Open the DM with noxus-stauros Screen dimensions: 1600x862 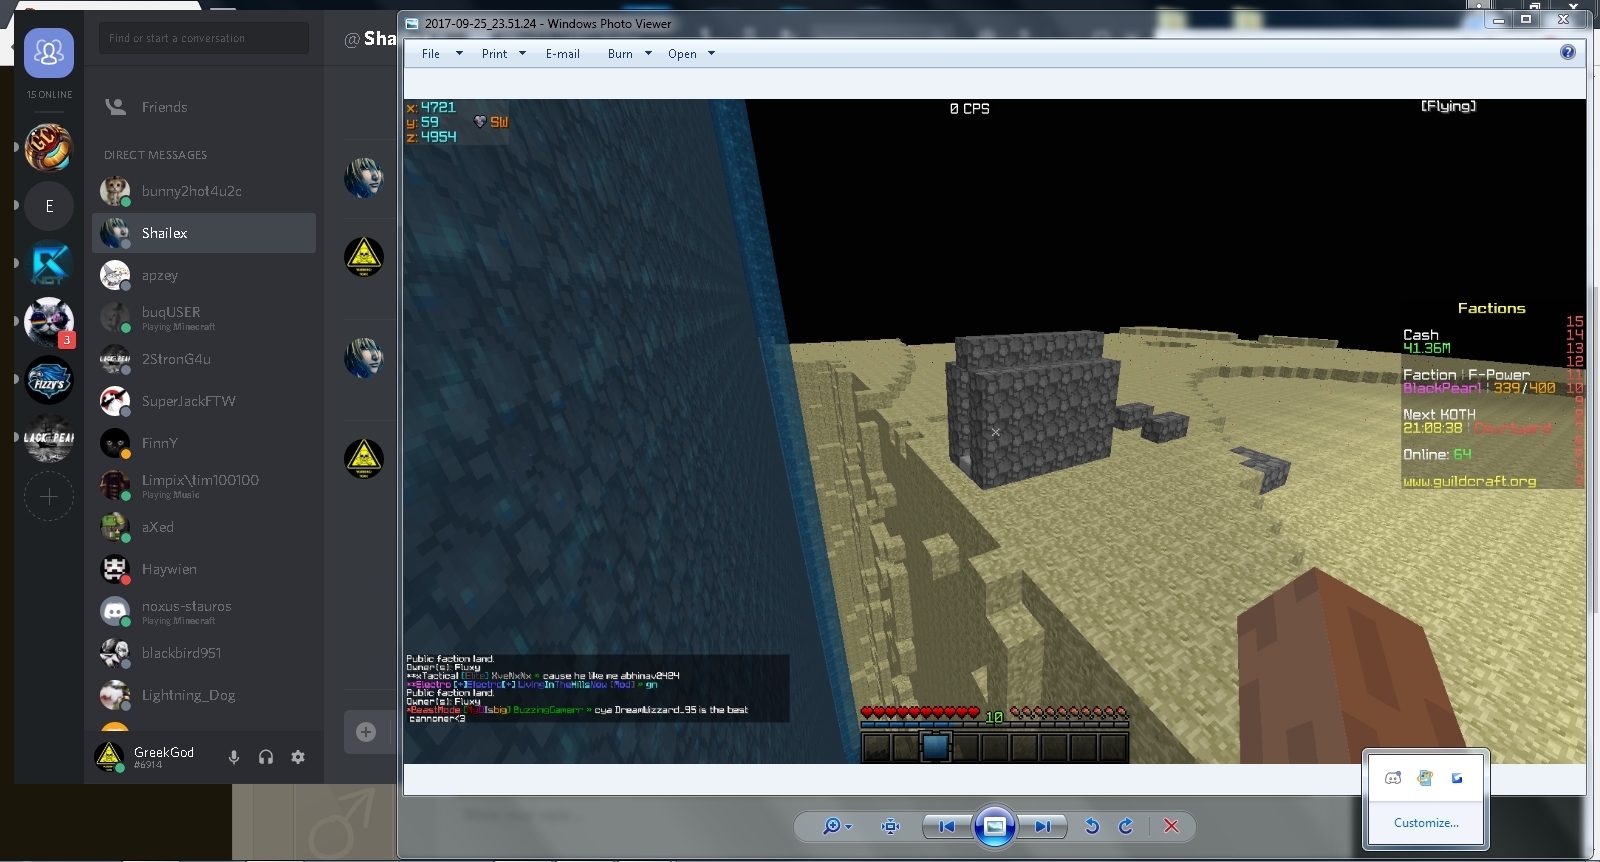coord(204,611)
